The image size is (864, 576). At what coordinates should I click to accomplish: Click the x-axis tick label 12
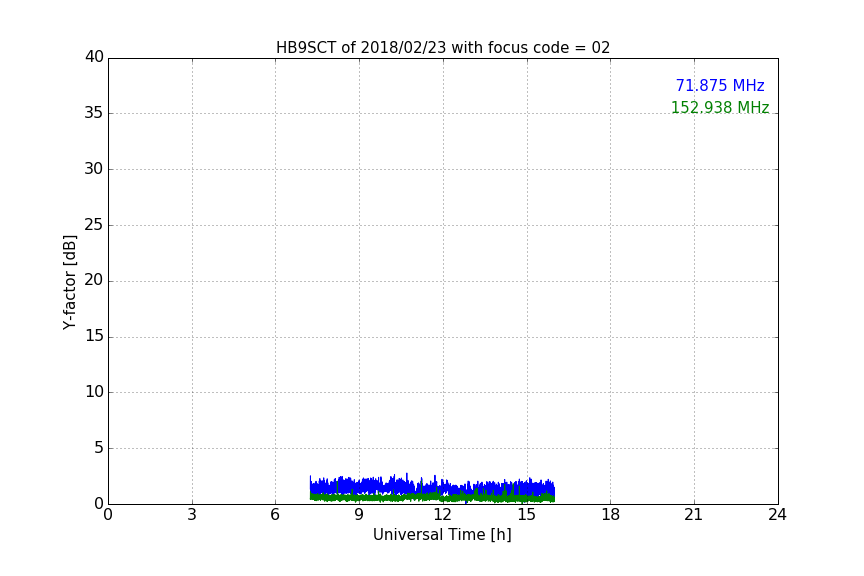442,515
